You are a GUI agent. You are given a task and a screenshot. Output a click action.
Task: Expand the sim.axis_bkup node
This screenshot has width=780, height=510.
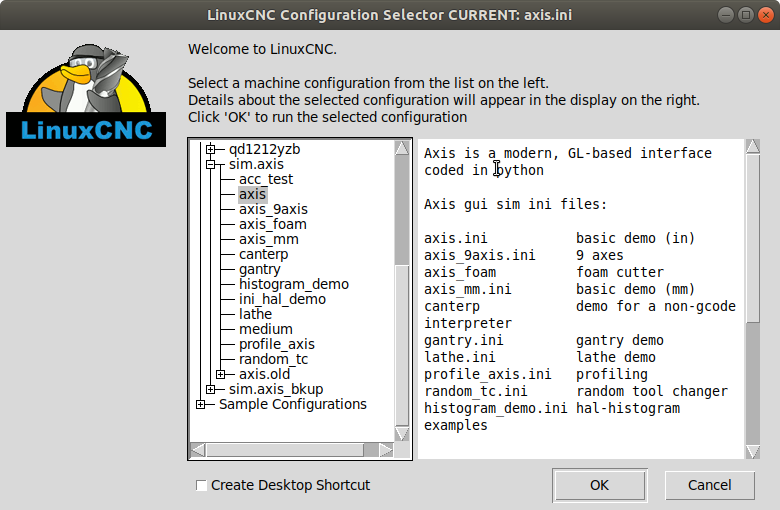(x=210, y=389)
